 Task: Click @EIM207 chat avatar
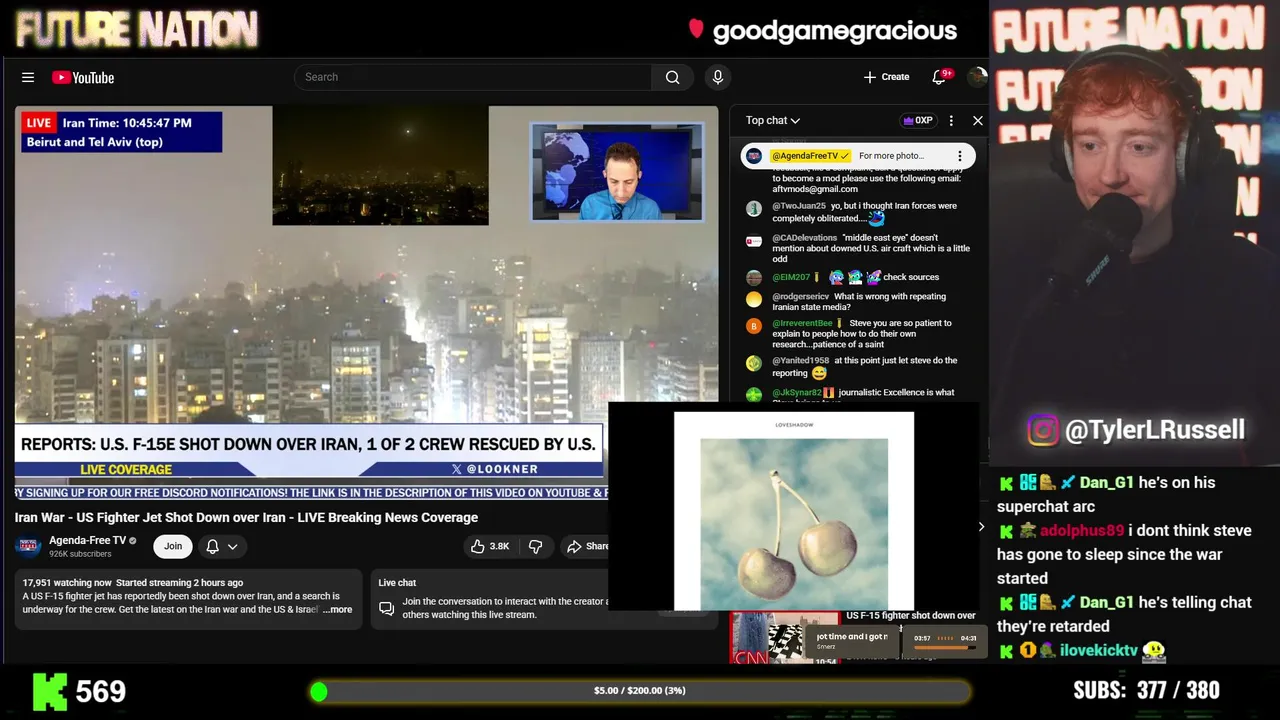[x=754, y=277]
